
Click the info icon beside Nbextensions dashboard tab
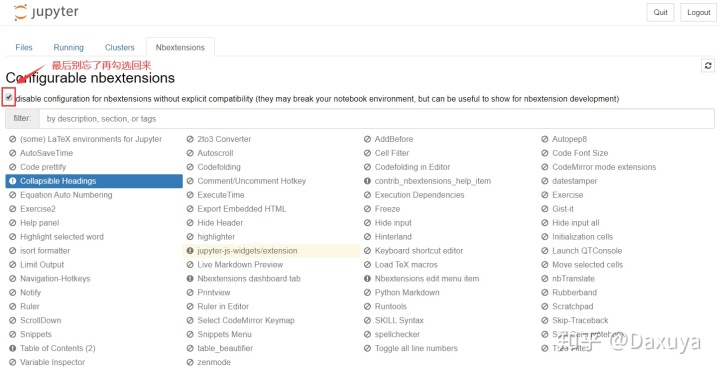tap(190, 278)
